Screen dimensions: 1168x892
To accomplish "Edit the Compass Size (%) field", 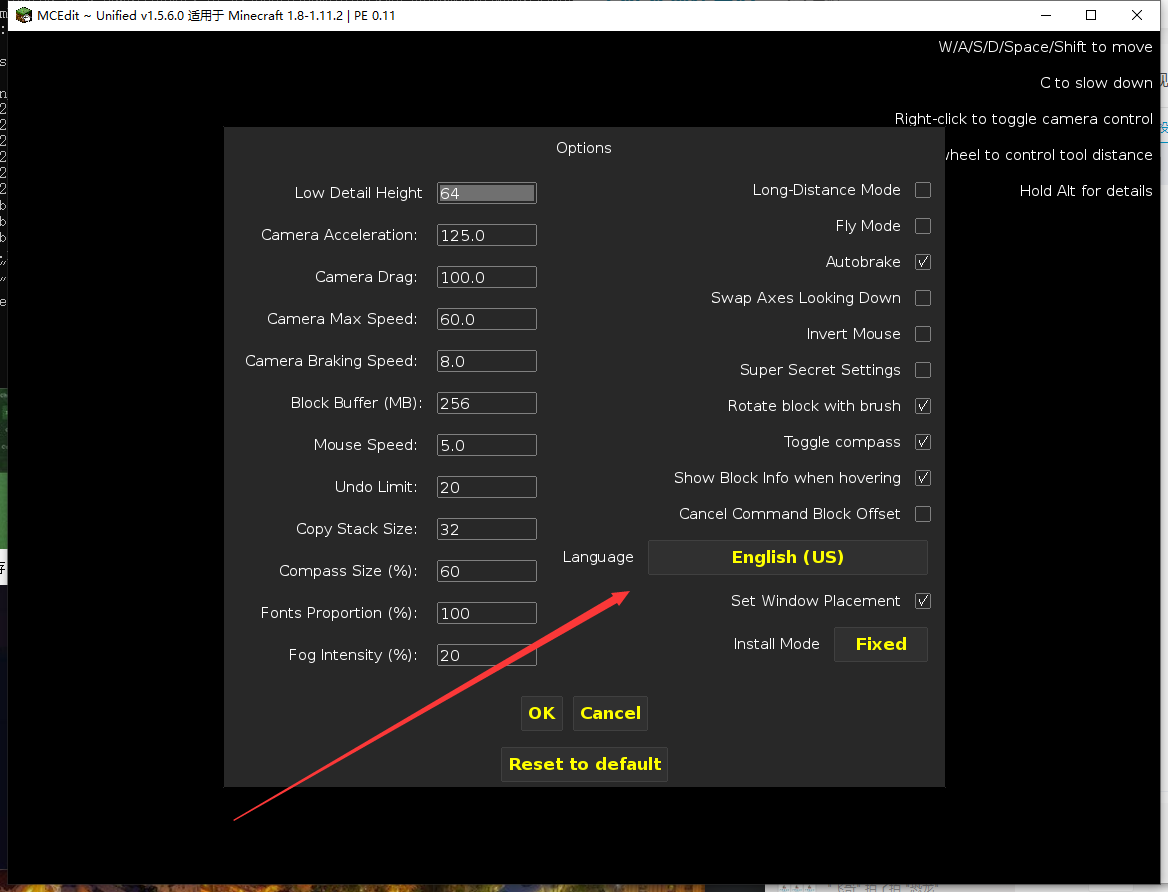I will 486,571.
